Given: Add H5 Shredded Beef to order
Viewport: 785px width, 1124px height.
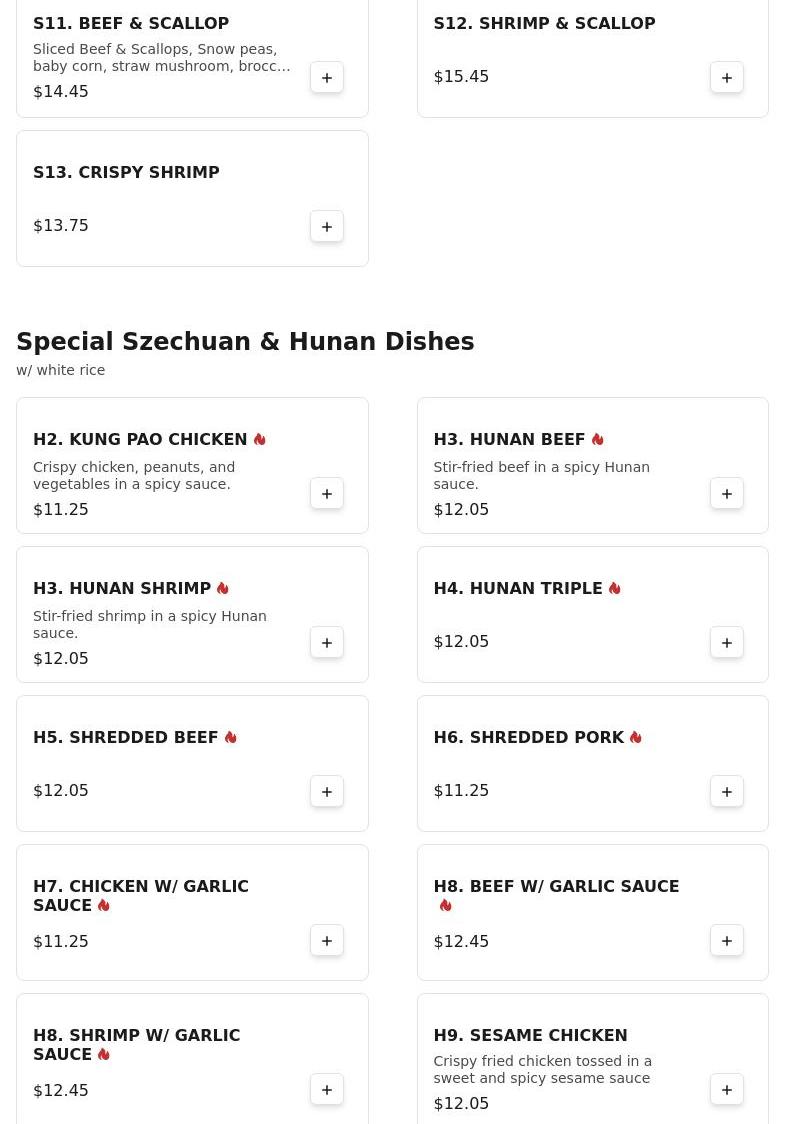Looking at the screenshot, I should tap(327, 792).
